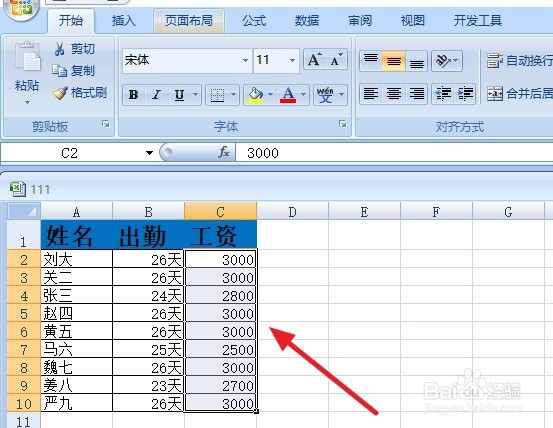This screenshot has height=428, width=553.
Task: Open font size 11 dropdown
Action: pyautogui.click(x=292, y=60)
